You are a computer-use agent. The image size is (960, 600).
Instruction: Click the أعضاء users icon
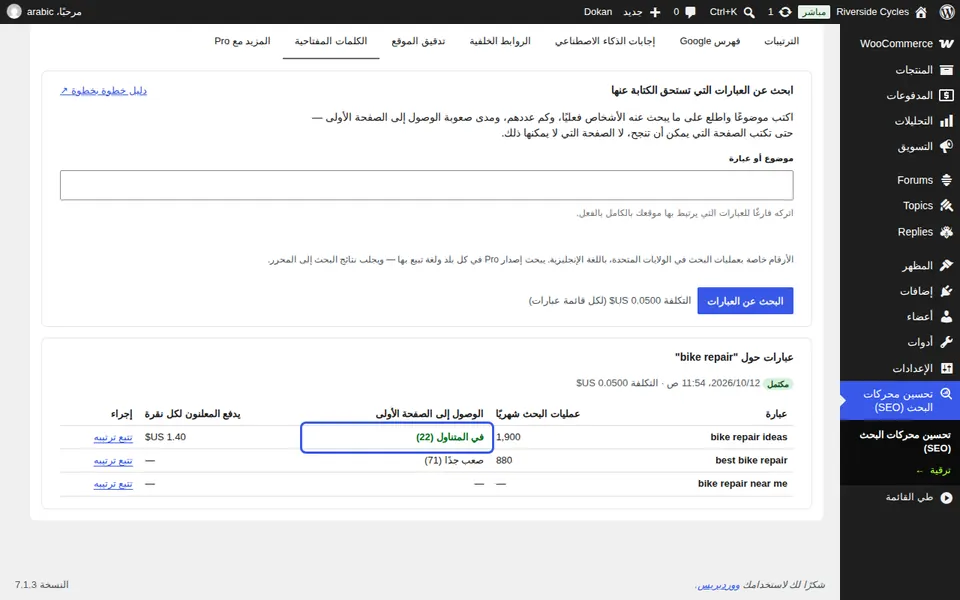[x=947, y=317]
